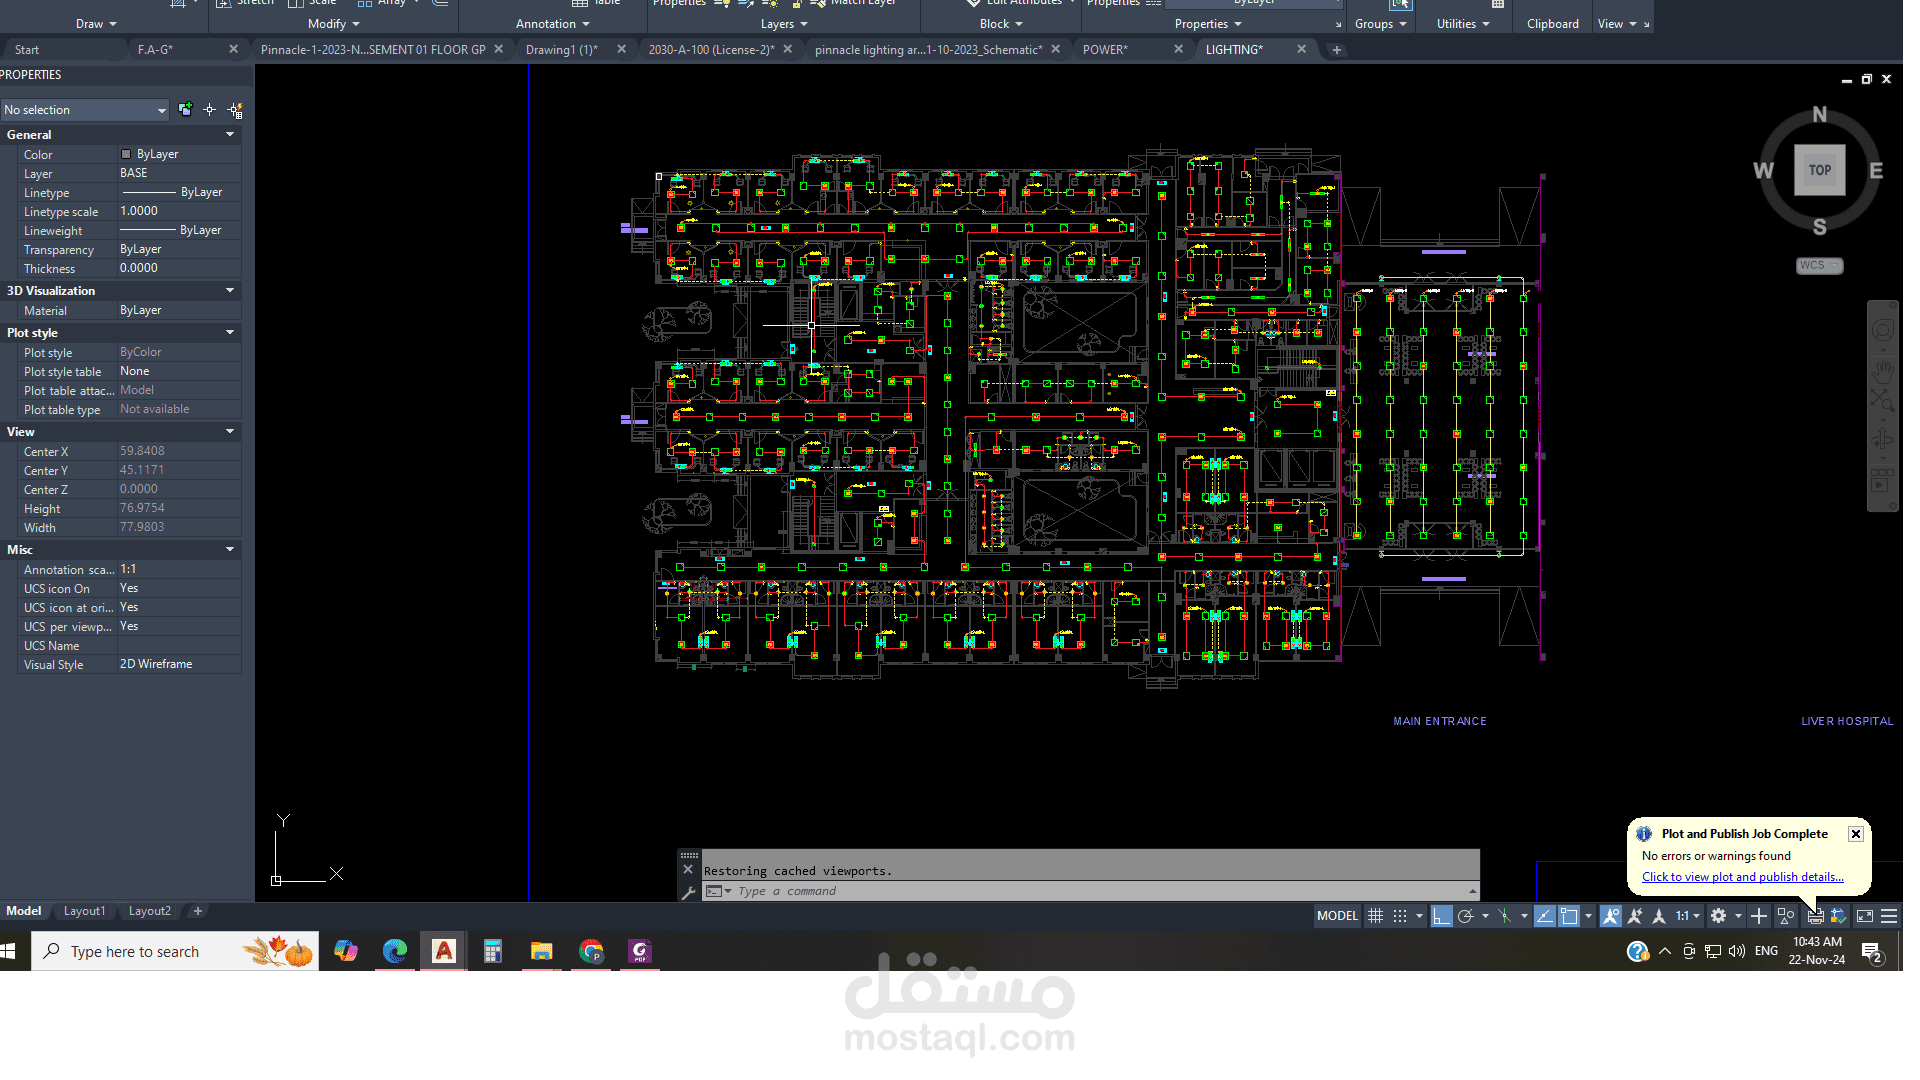
Task: Open Start tab
Action: [27, 49]
